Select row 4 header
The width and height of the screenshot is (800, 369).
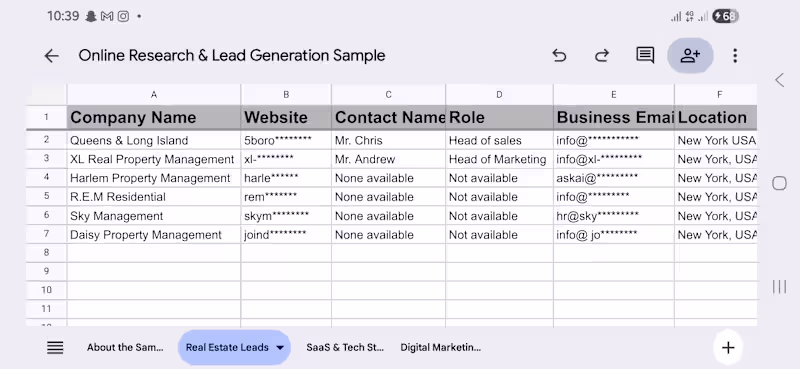tap(46, 178)
